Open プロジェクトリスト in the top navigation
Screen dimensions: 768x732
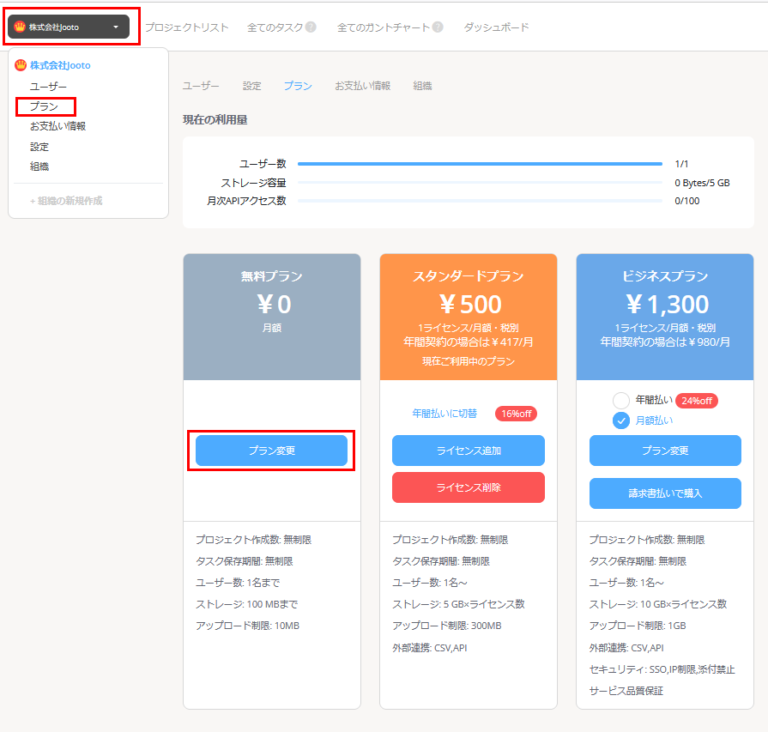click(187, 27)
